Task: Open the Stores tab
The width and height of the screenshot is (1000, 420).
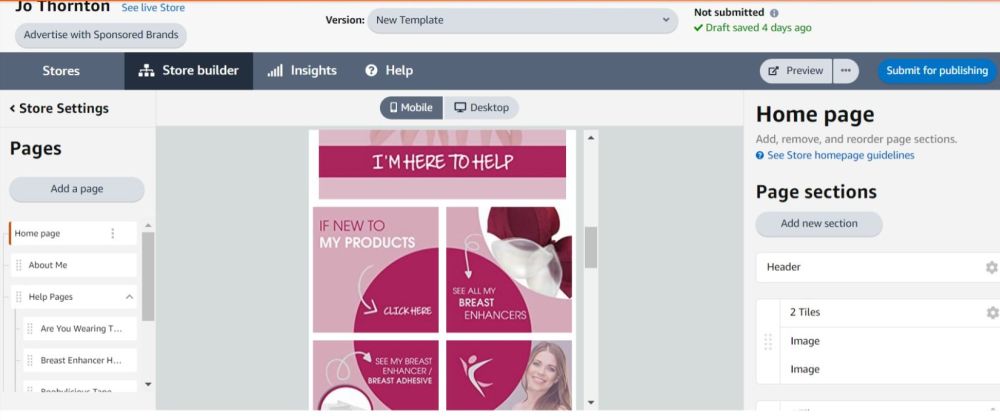Action: click(61, 71)
